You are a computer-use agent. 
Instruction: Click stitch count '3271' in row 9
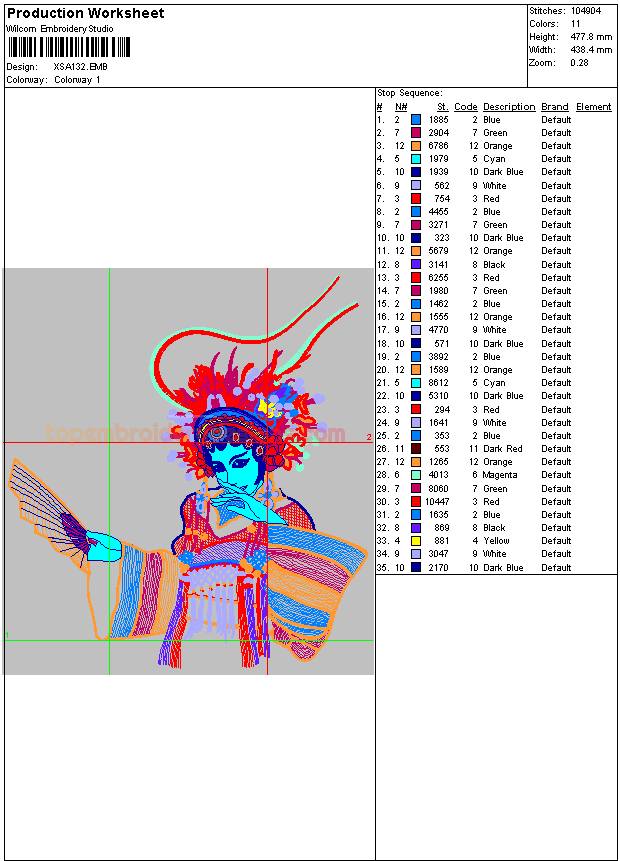click(439, 225)
